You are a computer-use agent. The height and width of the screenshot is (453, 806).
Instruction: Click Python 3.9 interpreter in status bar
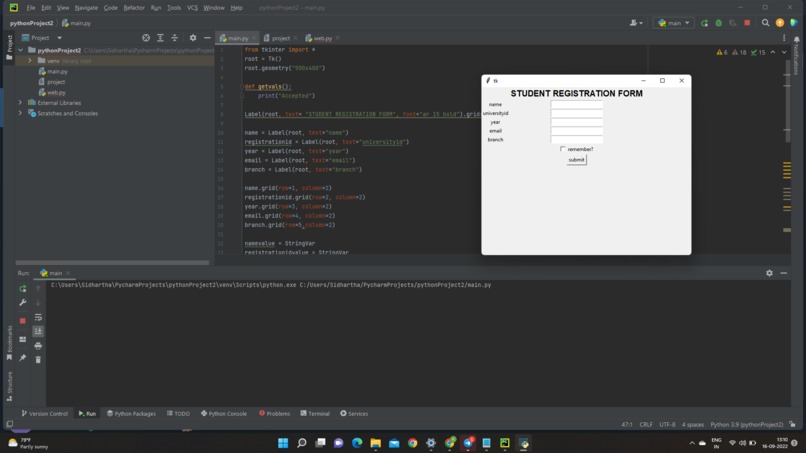(x=746, y=425)
